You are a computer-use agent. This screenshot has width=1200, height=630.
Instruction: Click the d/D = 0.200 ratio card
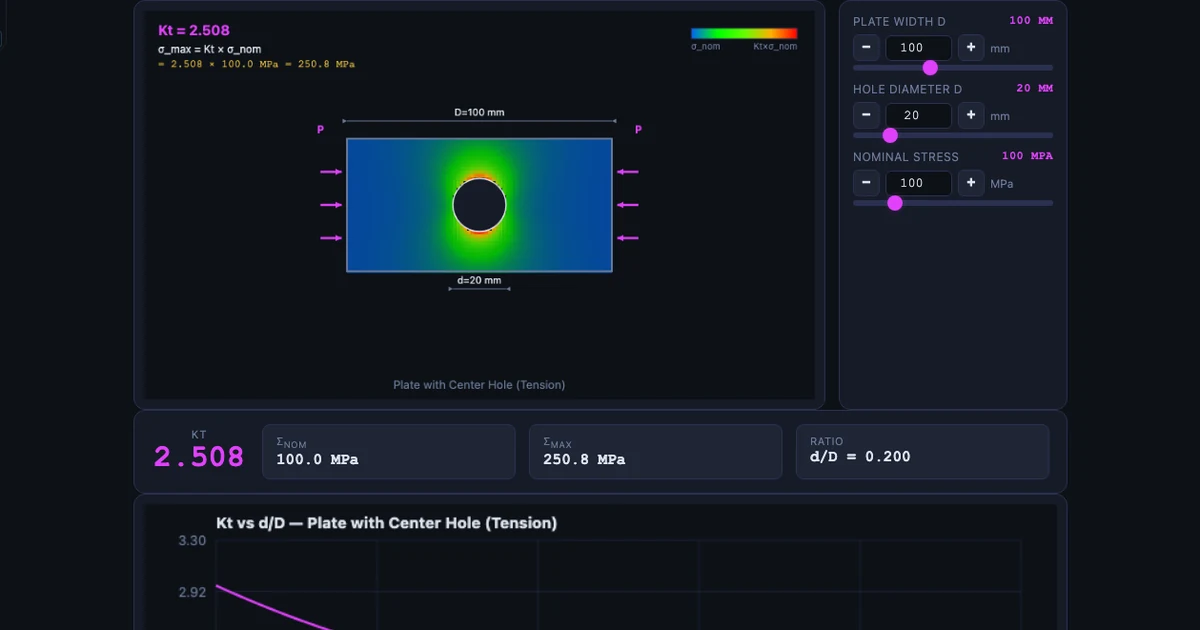[922, 452]
